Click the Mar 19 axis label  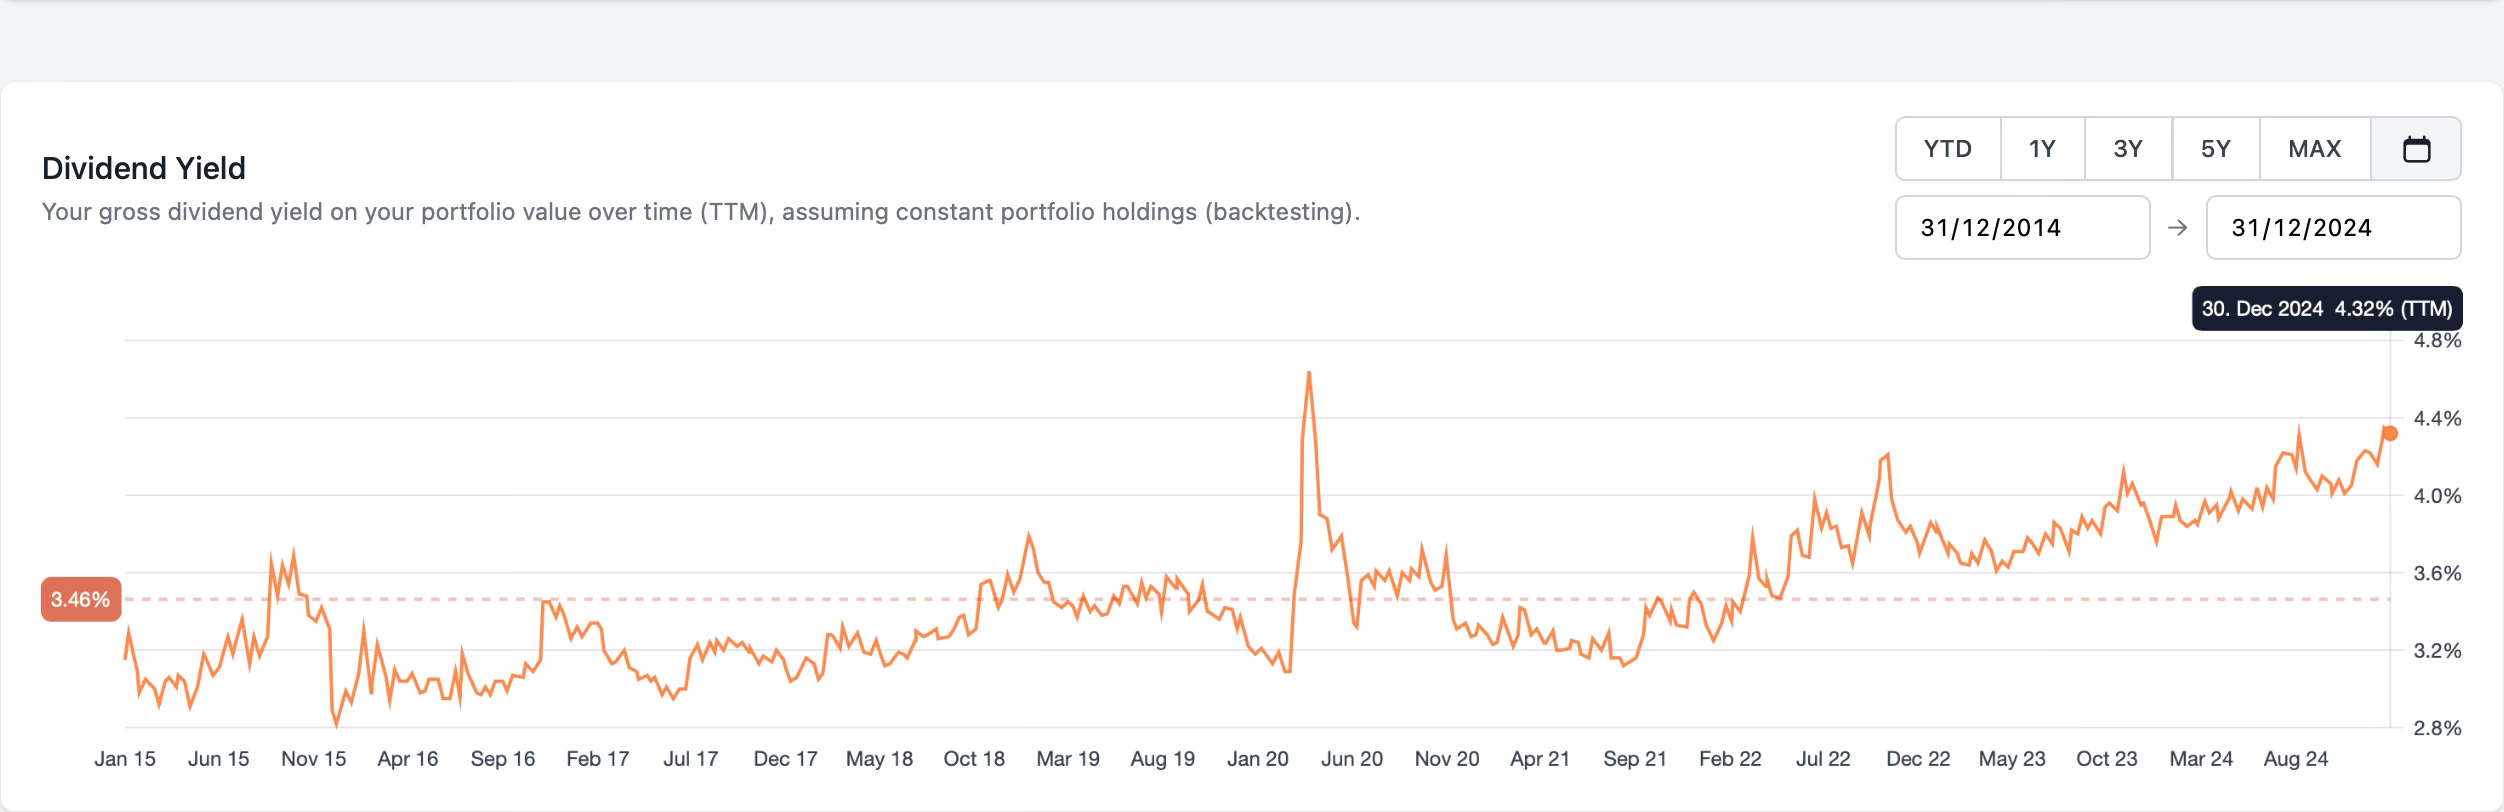[x=1068, y=759]
